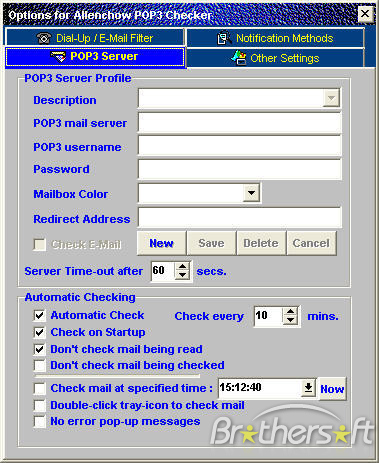Decrease server time-out seconds
This screenshot has height=463, width=379.
pos(182,275)
